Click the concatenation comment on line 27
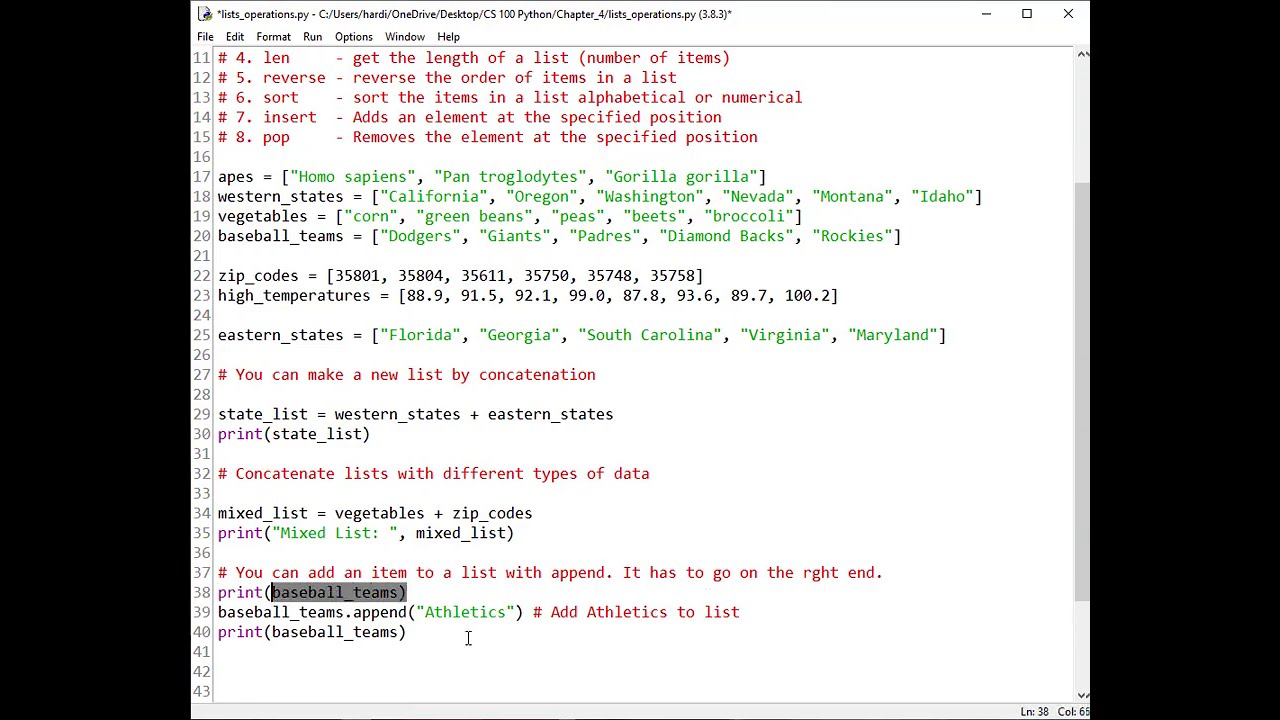Image resolution: width=1280 pixels, height=720 pixels. (407, 375)
